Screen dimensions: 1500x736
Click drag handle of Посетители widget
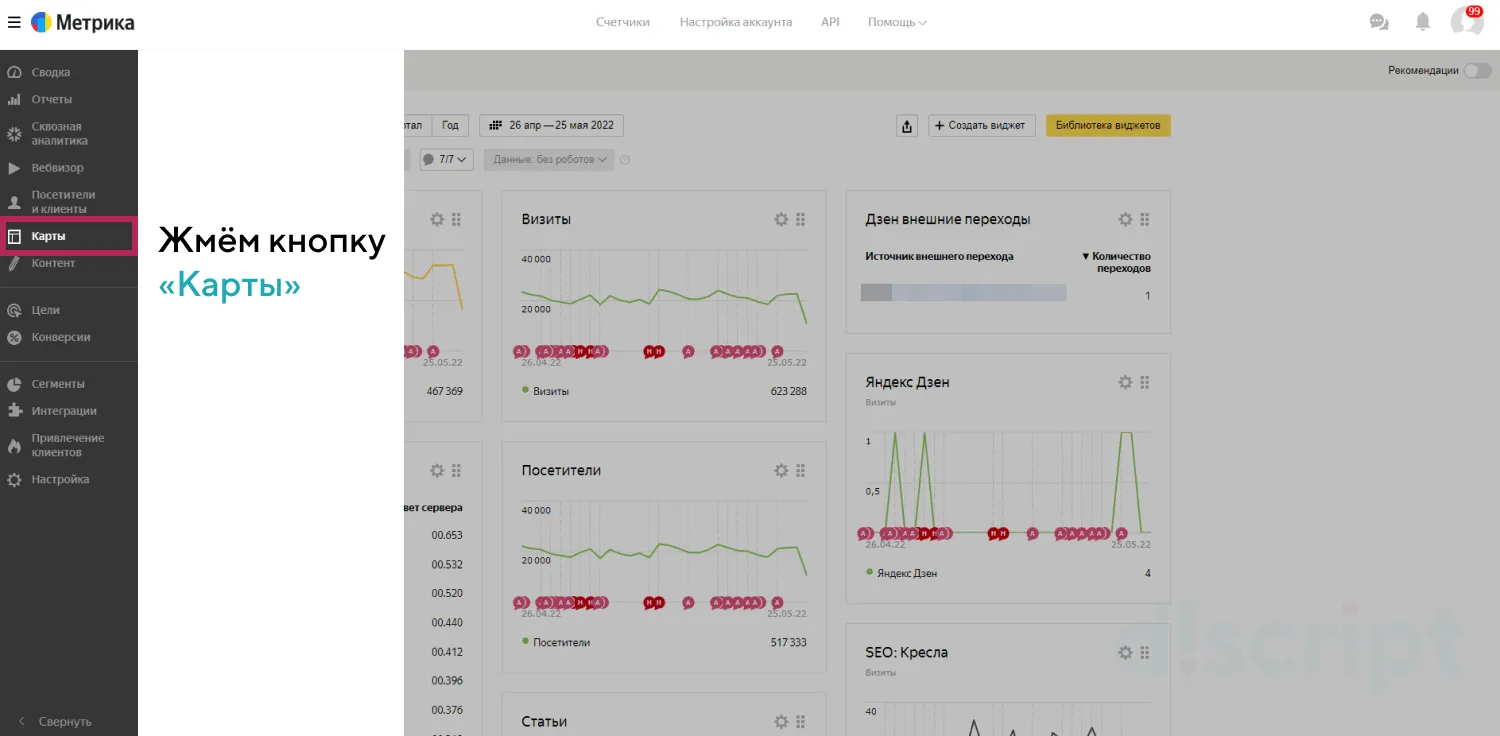coord(801,470)
